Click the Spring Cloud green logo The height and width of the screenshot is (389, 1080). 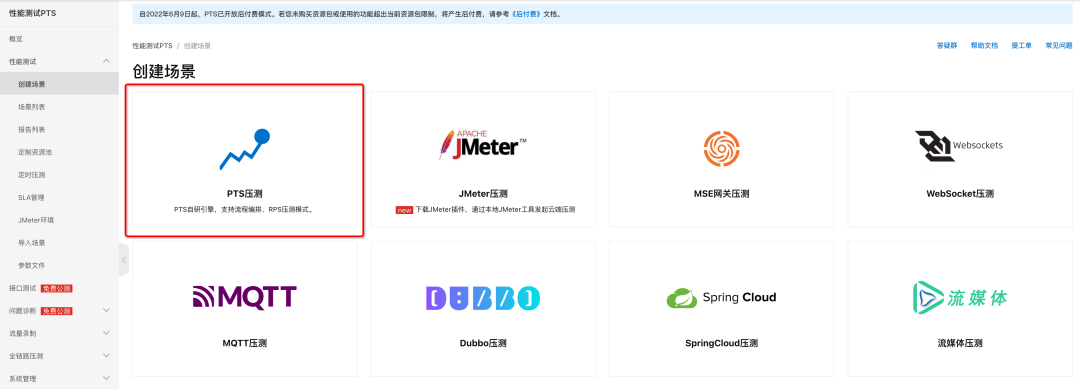click(721, 297)
